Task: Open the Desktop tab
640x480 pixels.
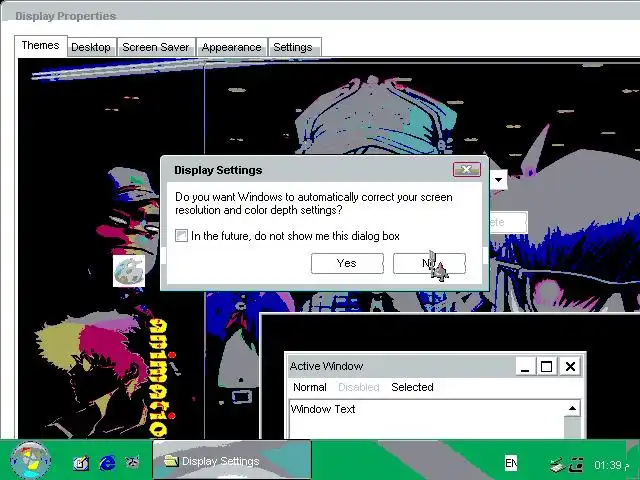Action: (x=91, y=47)
